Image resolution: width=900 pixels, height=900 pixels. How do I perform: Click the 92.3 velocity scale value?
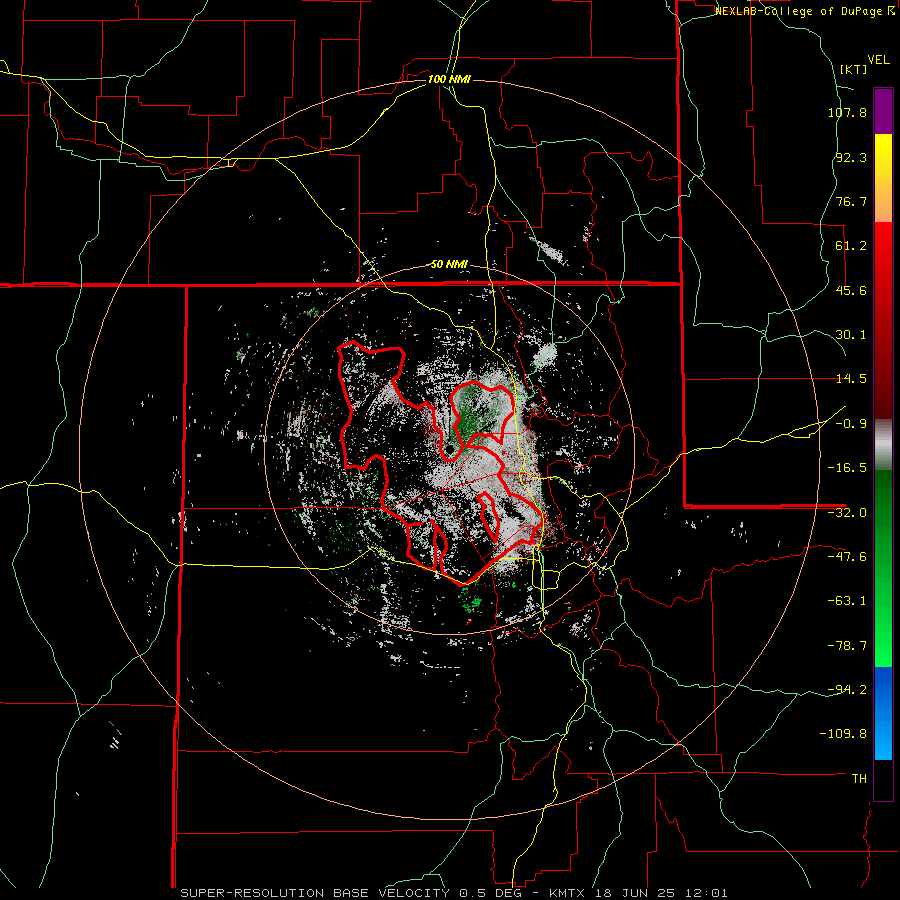(x=851, y=157)
